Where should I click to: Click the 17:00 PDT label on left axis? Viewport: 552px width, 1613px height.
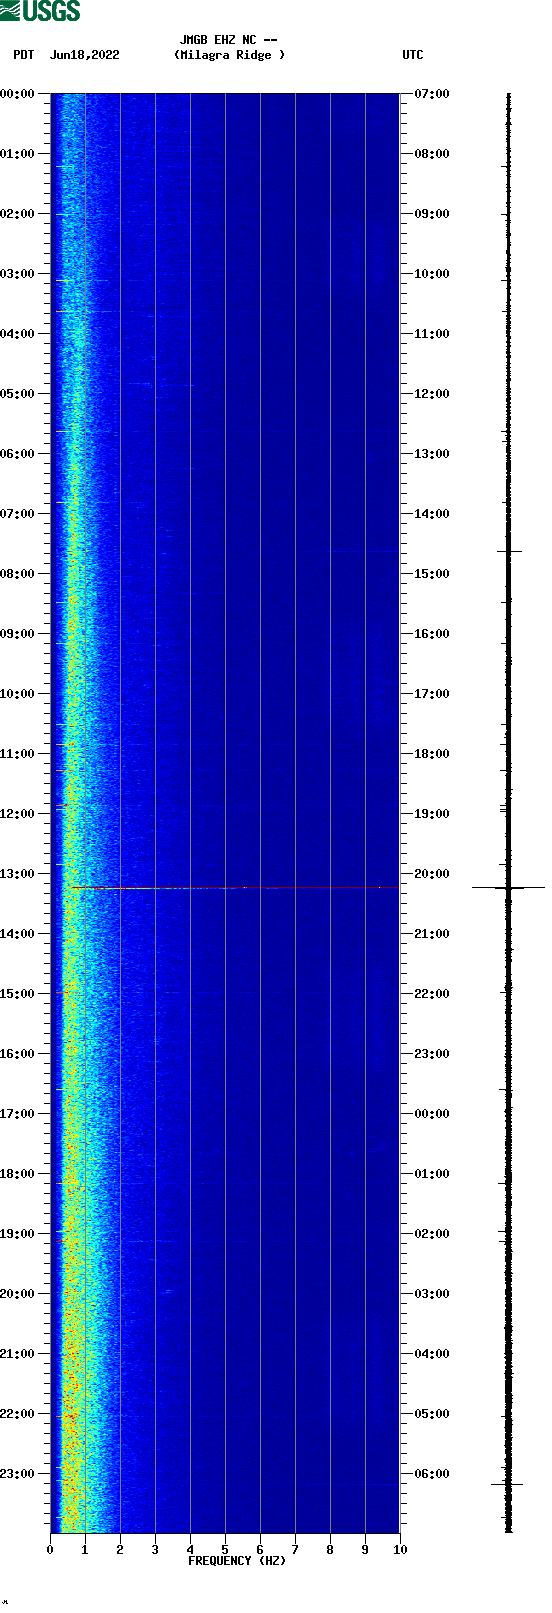pyautogui.click(x=18, y=1114)
